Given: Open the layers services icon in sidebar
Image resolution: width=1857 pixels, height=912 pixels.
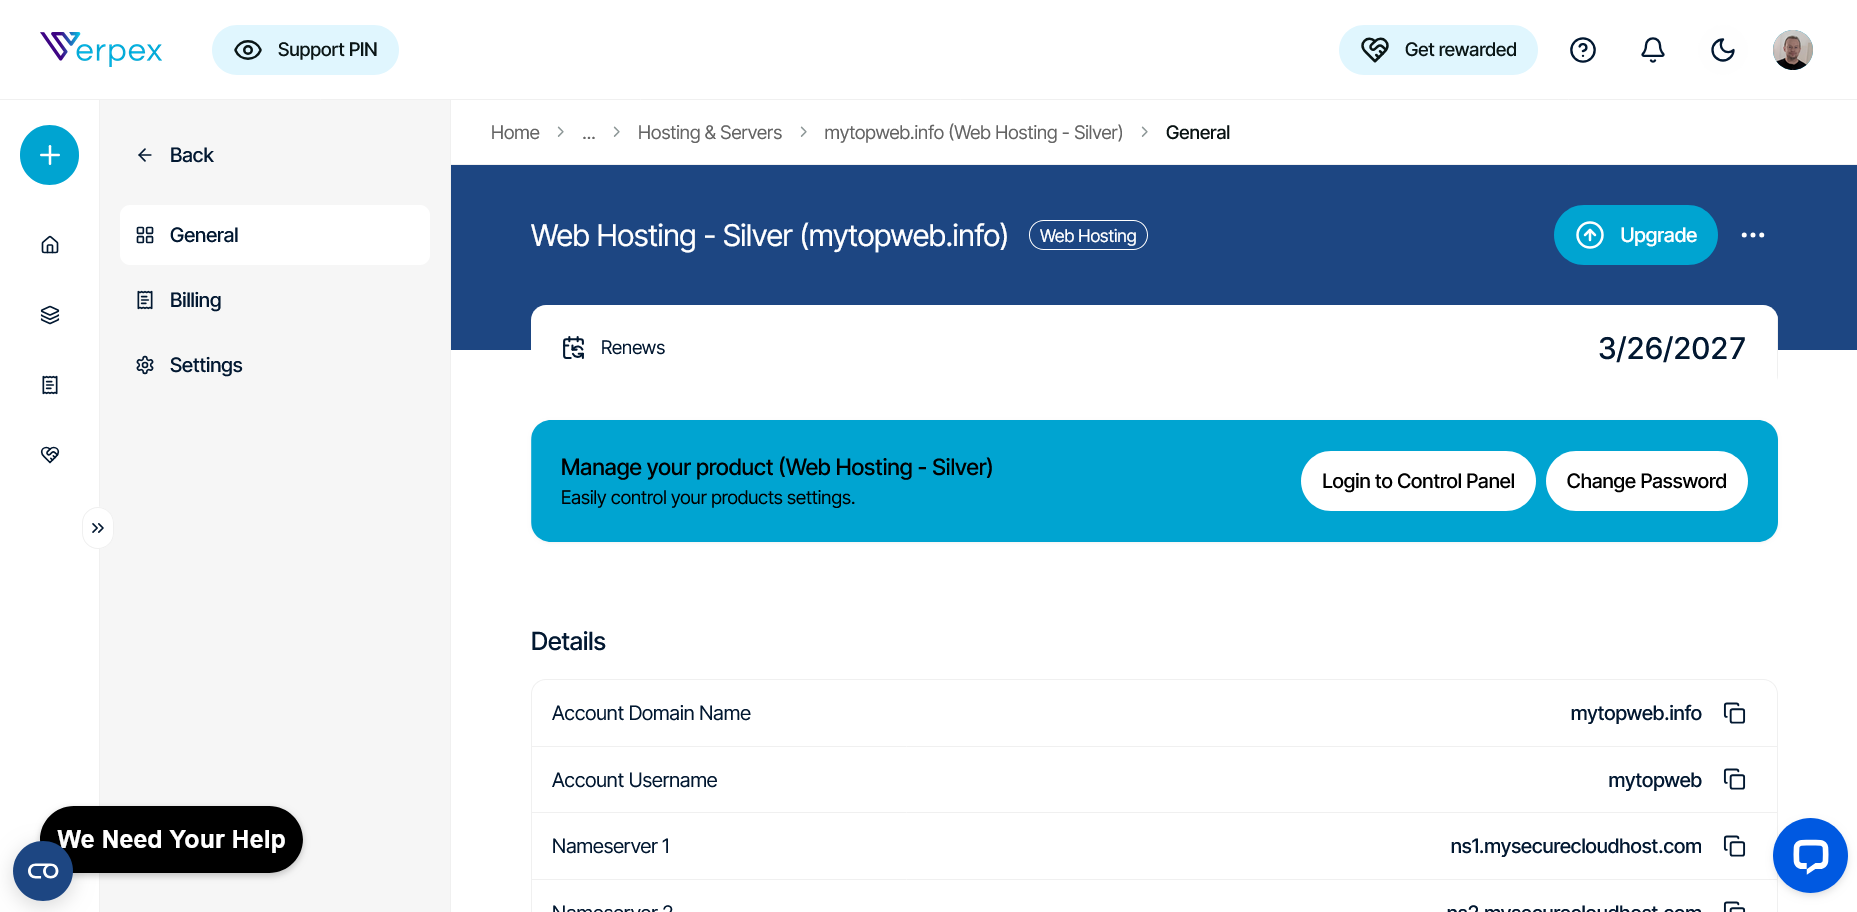Looking at the screenshot, I should coord(50,315).
